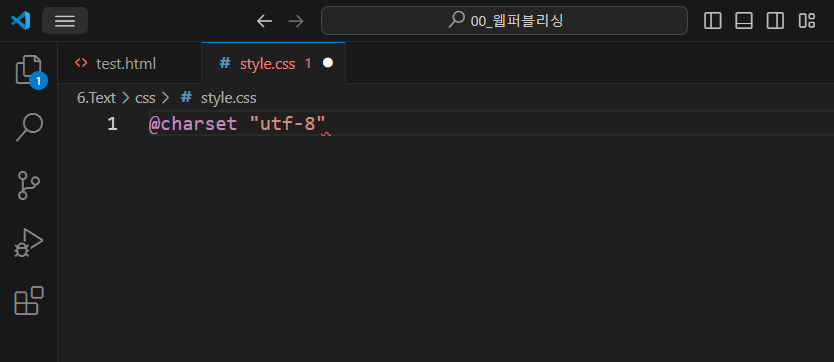Toggle the primary side bar layout icon
The image size is (834, 362).
pyautogui.click(x=713, y=21)
